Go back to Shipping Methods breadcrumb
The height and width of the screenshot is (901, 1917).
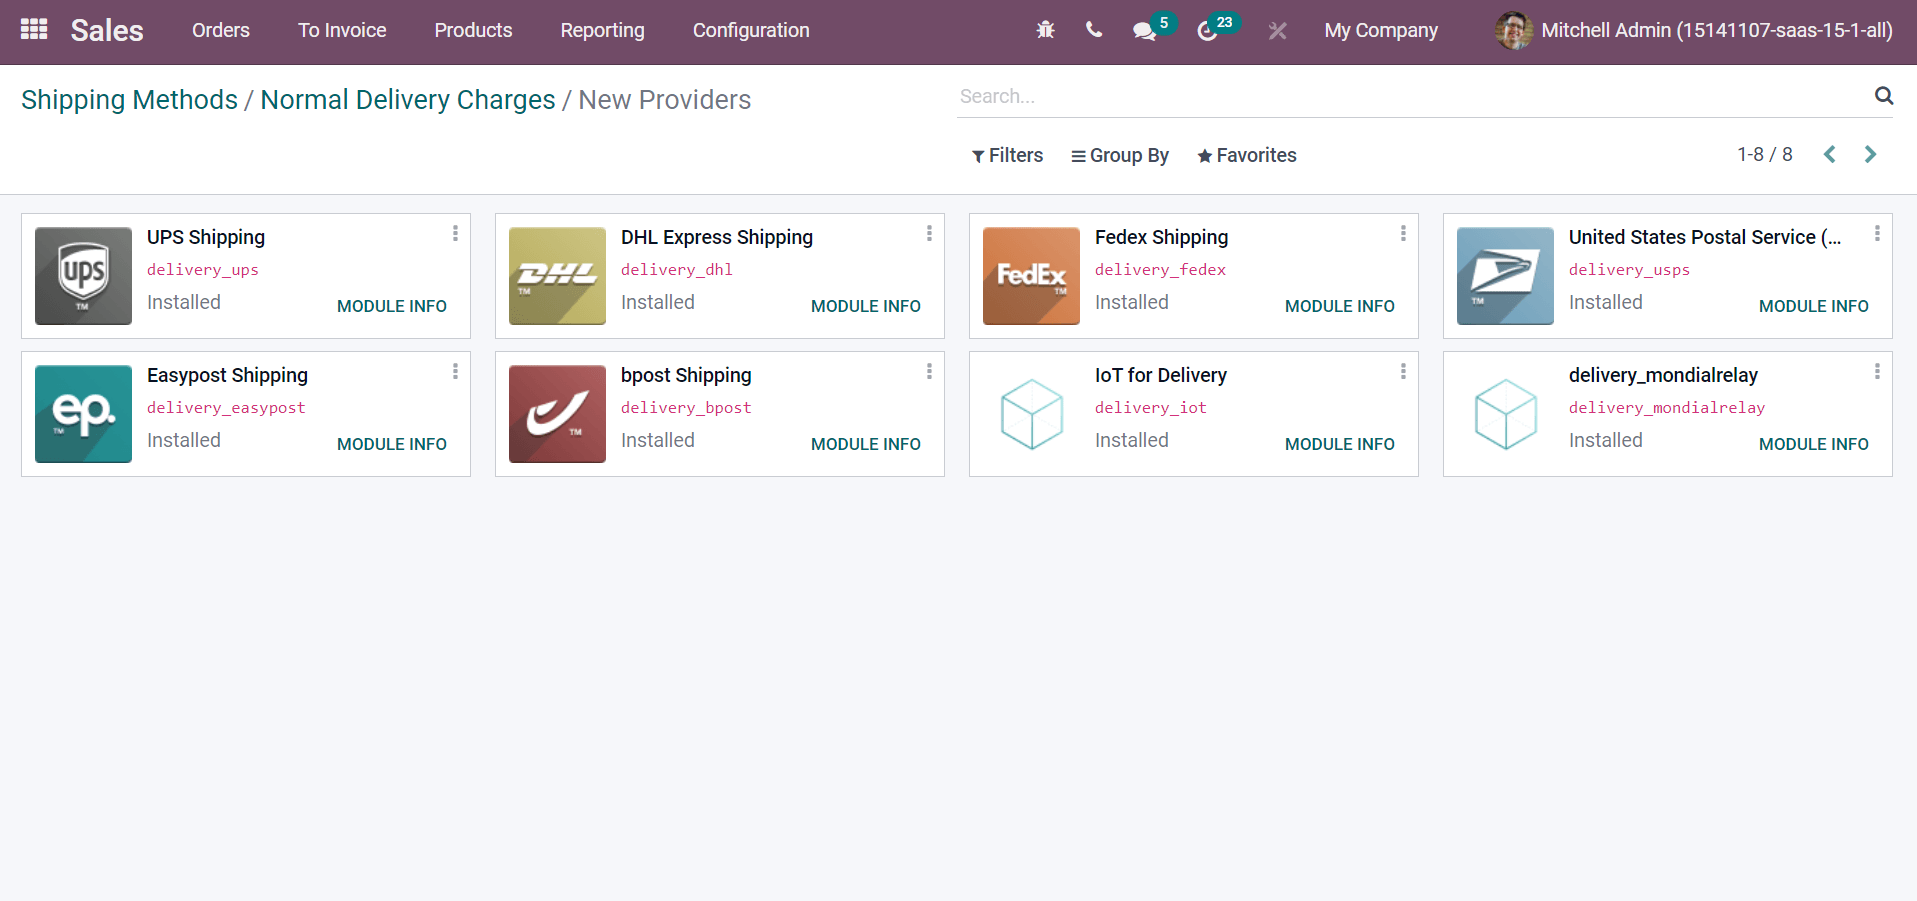coord(129,100)
